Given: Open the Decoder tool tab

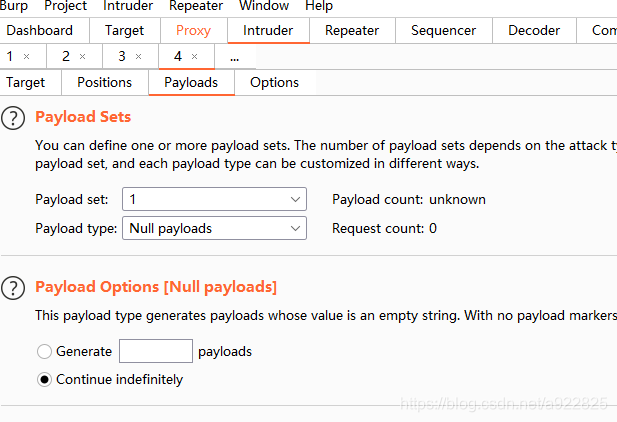Looking at the screenshot, I should pyautogui.click(x=534, y=31).
